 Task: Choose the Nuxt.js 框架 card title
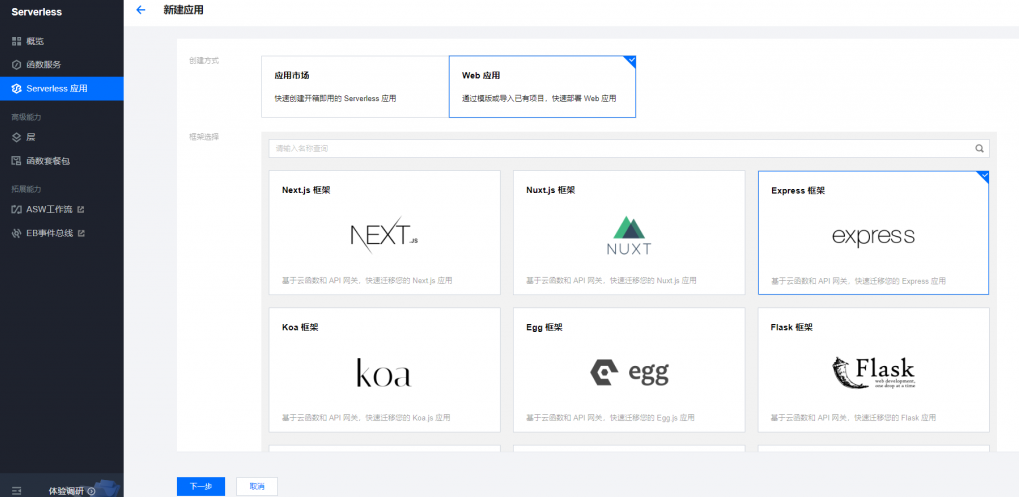click(550, 190)
